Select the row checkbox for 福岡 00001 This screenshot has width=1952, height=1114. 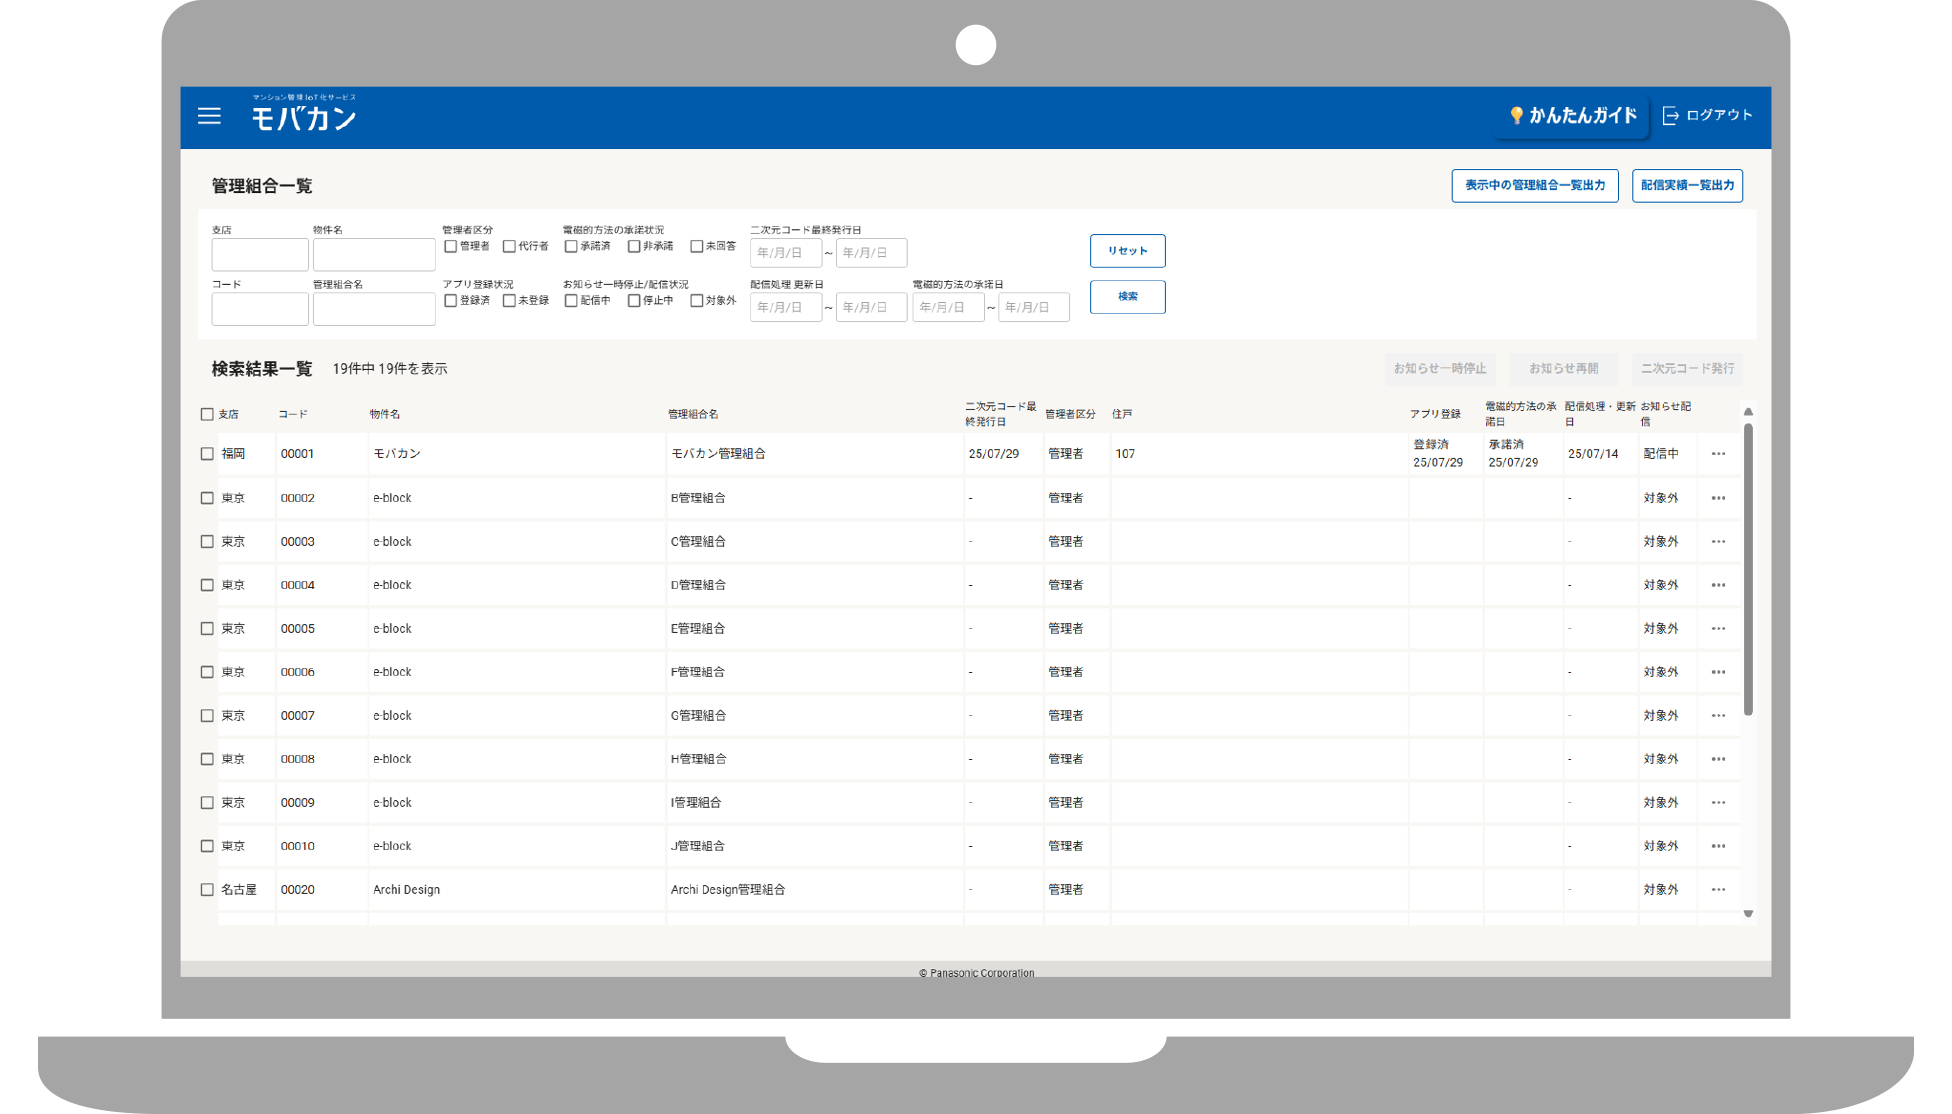click(207, 454)
